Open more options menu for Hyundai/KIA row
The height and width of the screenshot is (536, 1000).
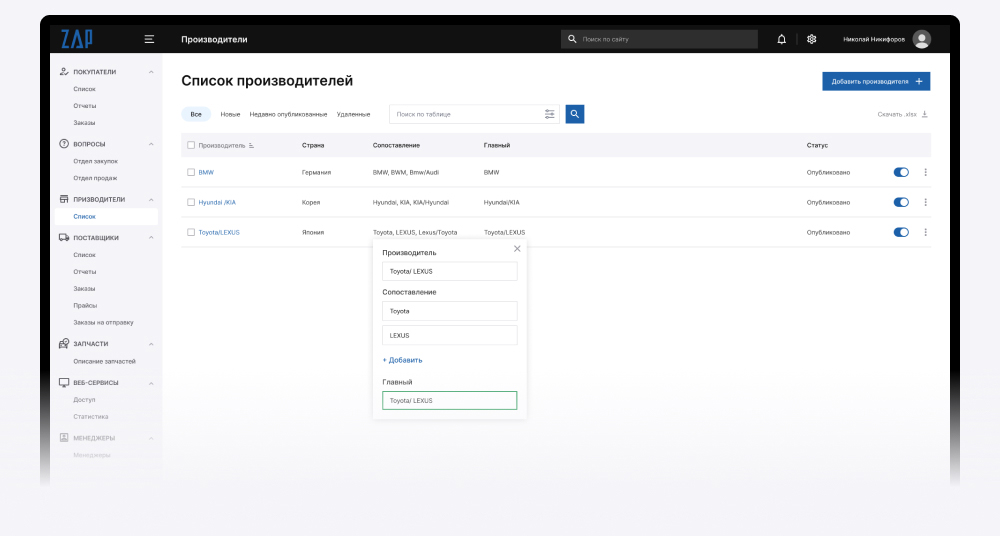[x=925, y=202]
